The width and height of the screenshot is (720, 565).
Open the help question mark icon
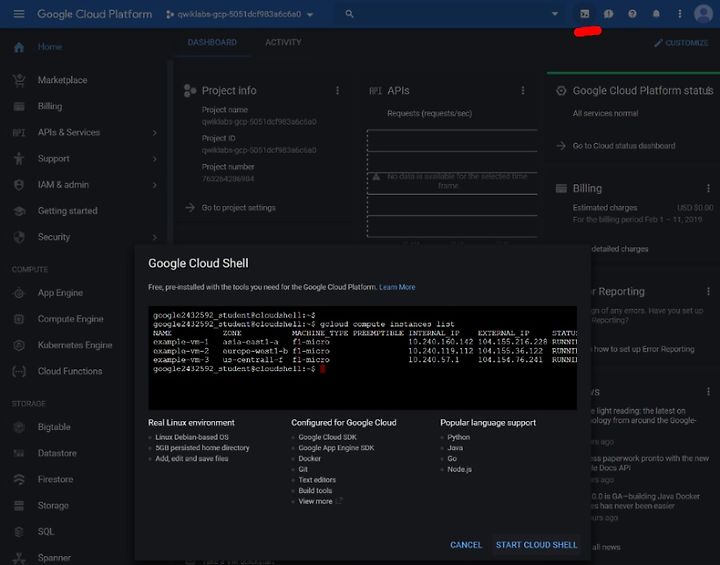coord(632,14)
